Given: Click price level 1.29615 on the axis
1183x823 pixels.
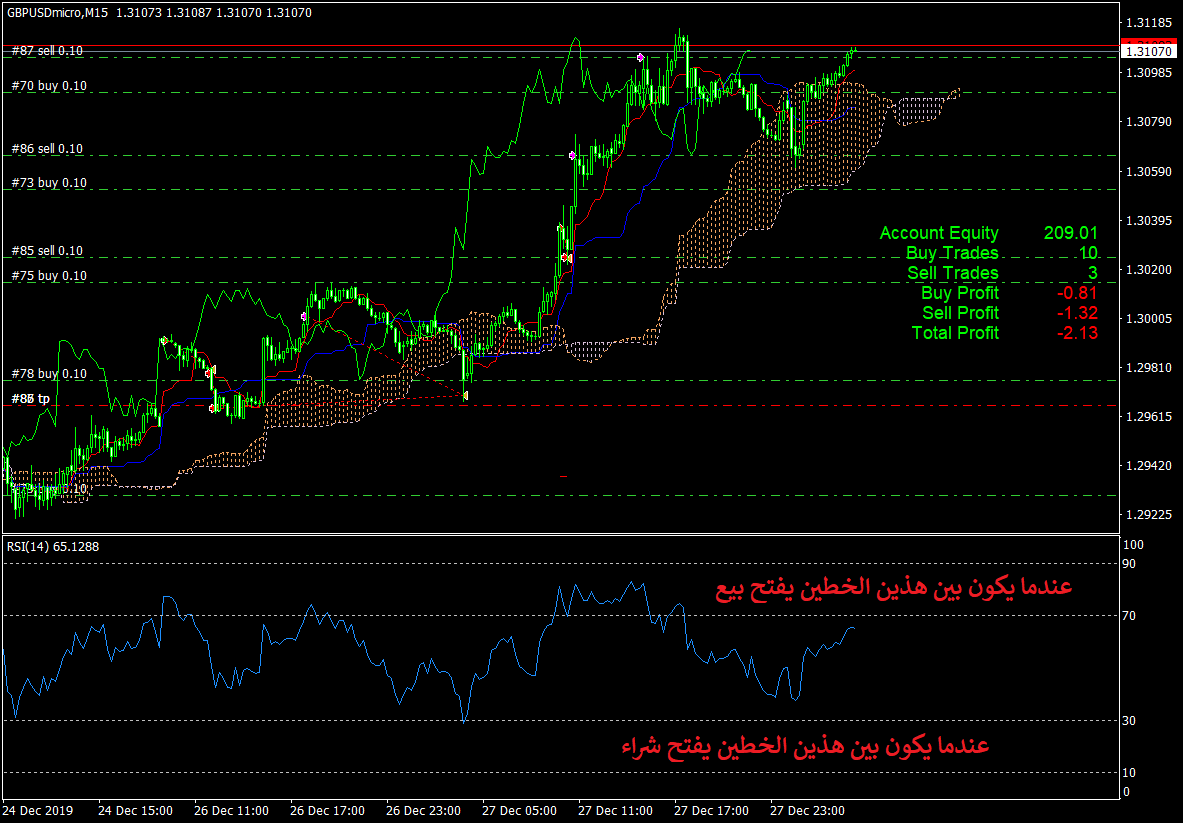Looking at the screenshot, I should (x=1148, y=416).
